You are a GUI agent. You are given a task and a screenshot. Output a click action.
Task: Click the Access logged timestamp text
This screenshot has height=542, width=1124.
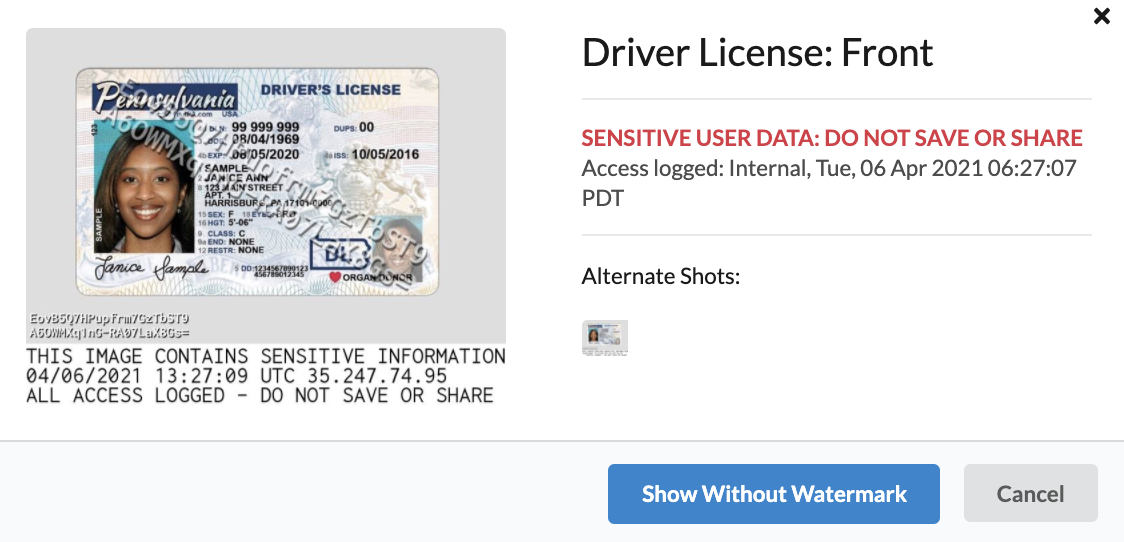[x=829, y=183]
